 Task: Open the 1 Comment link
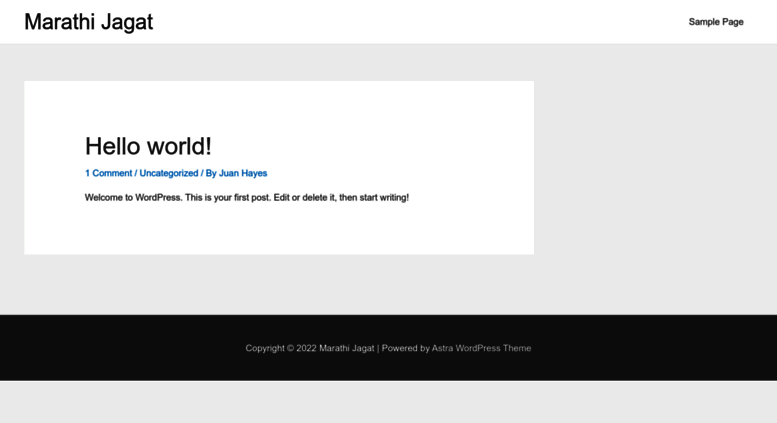click(109, 173)
